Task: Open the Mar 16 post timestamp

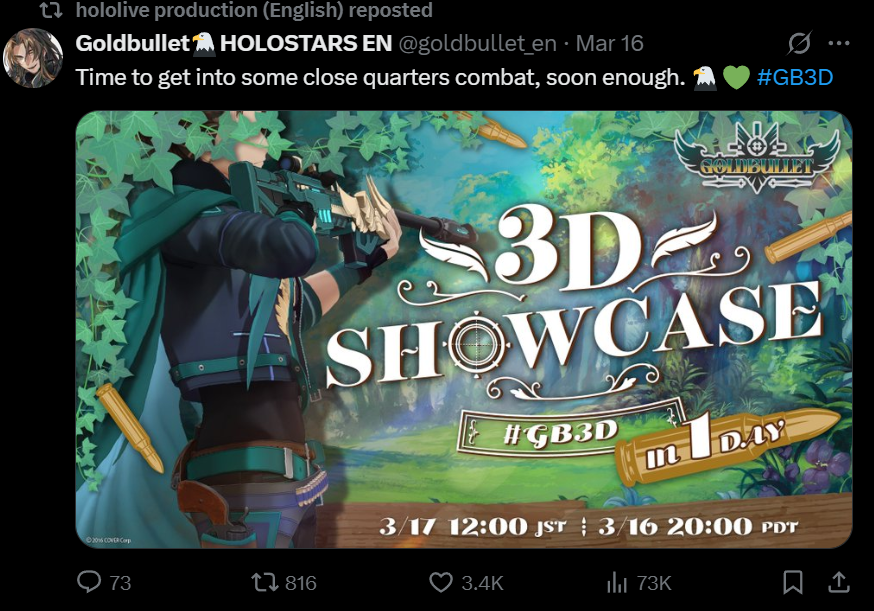Action: (x=609, y=43)
